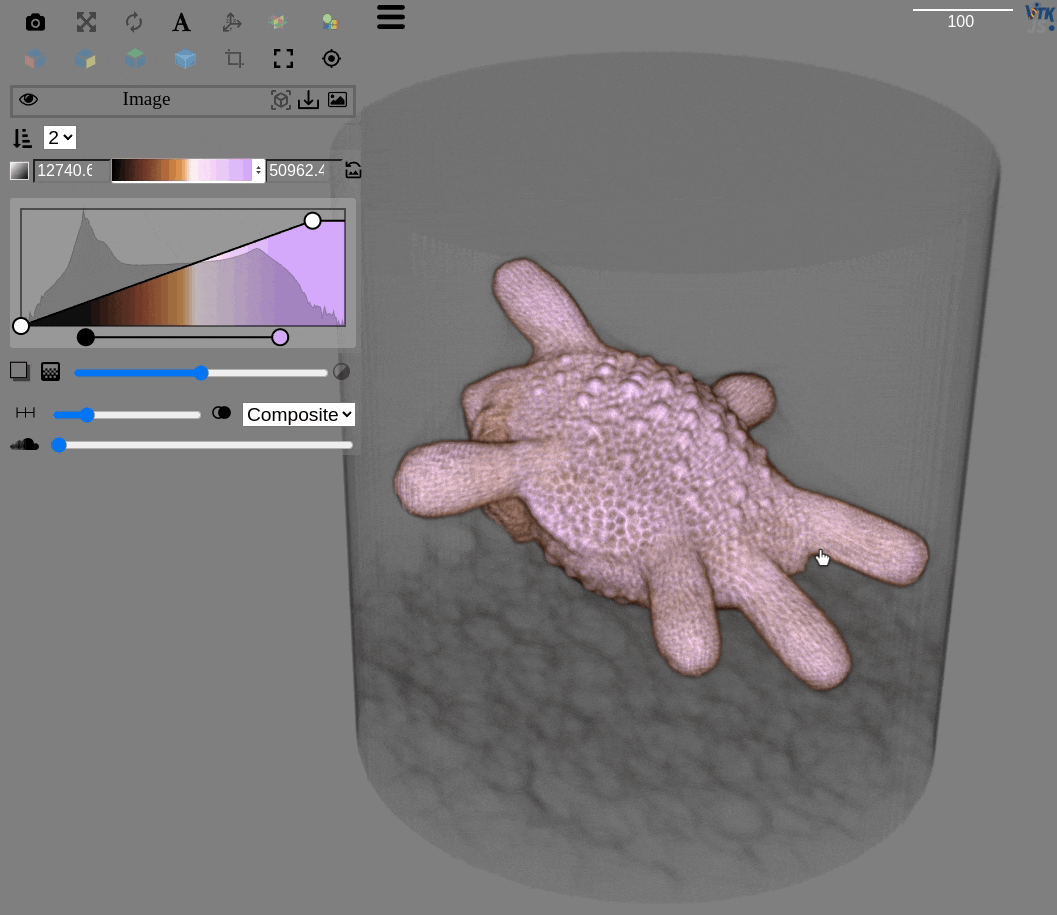Open the resolution scale dropdown showing 2
The width and height of the screenshot is (1057, 915).
pos(60,138)
